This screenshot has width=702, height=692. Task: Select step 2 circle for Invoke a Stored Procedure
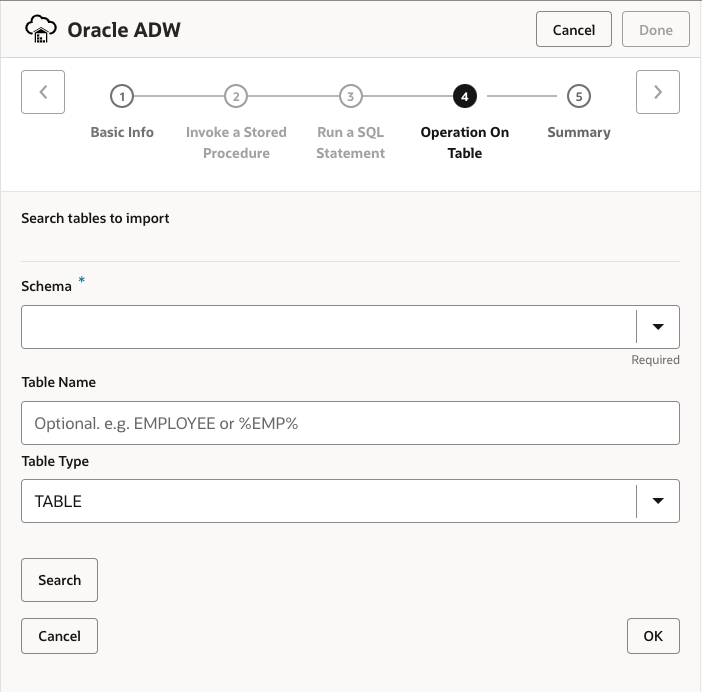236,96
